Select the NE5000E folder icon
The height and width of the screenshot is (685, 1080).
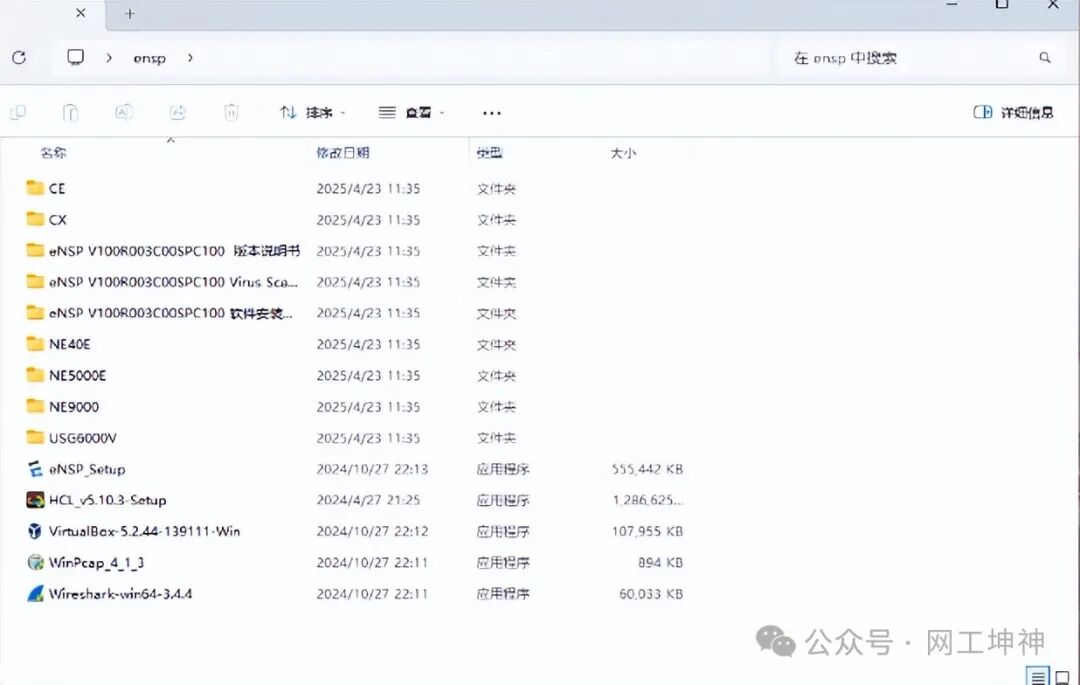[35, 375]
